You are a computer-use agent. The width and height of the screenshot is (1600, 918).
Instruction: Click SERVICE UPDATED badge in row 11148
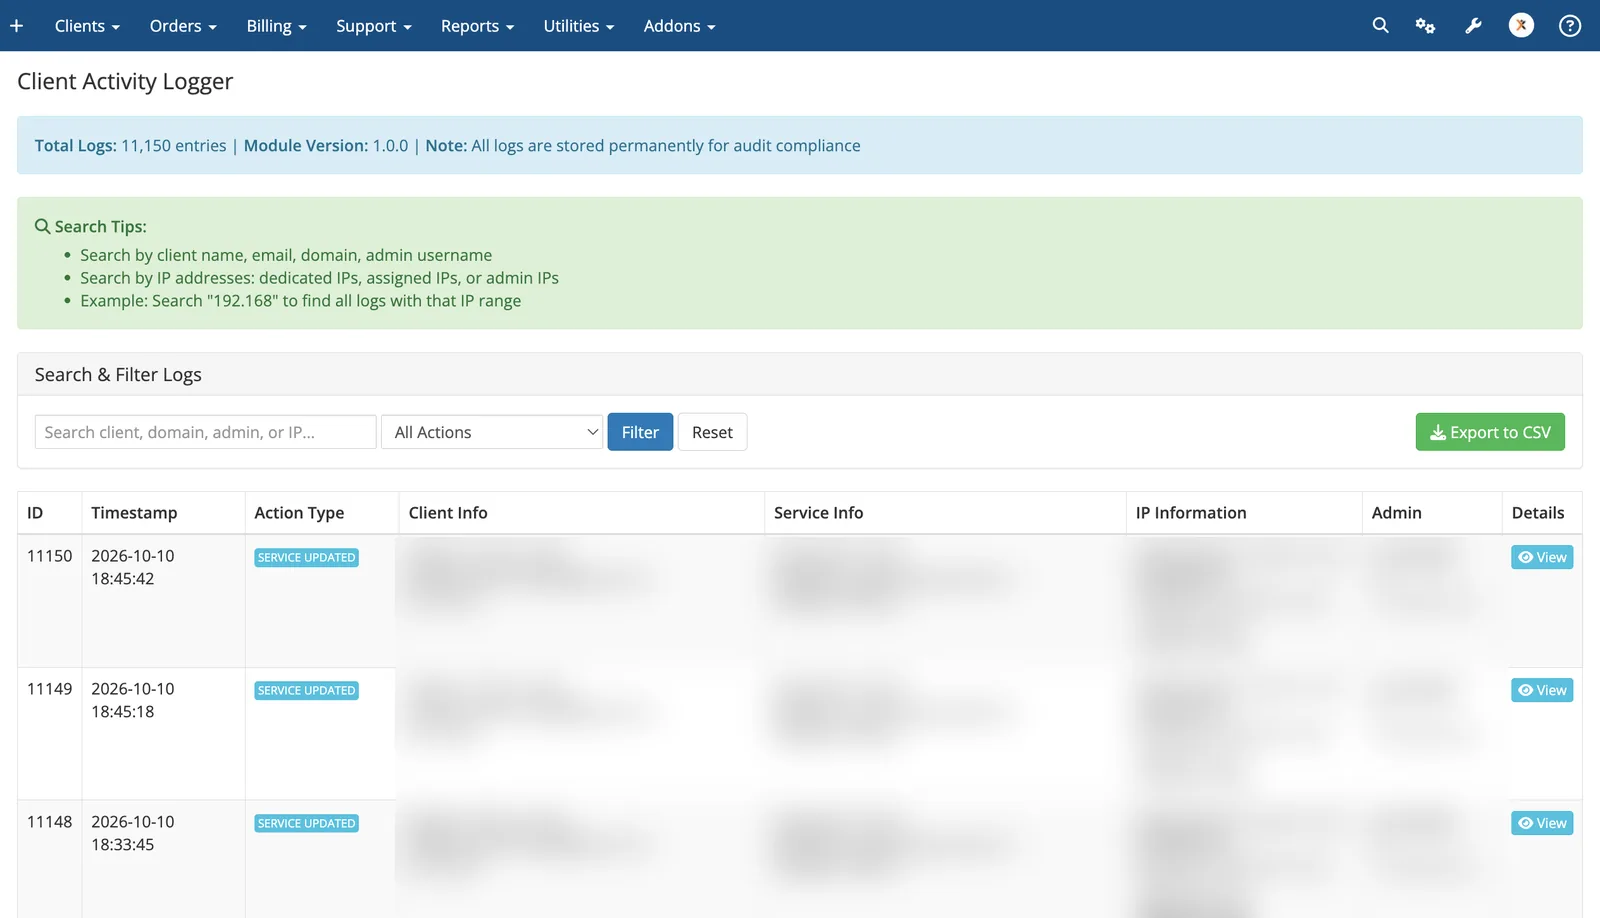306,824
